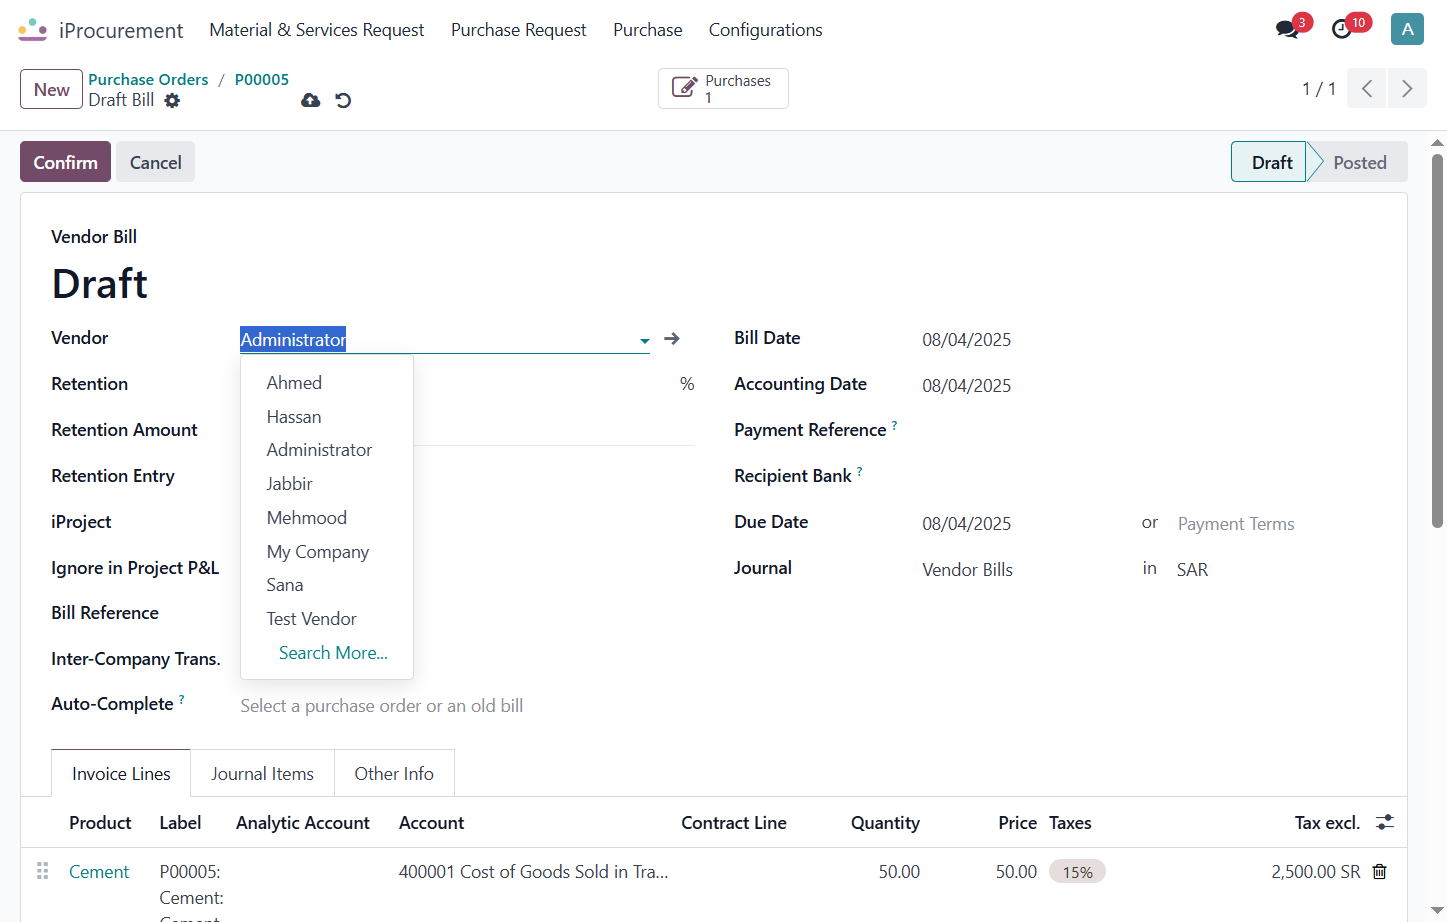The image size is (1447, 922).
Task: Open the Vendor dropdown arrow
Action: pos(645,341)
